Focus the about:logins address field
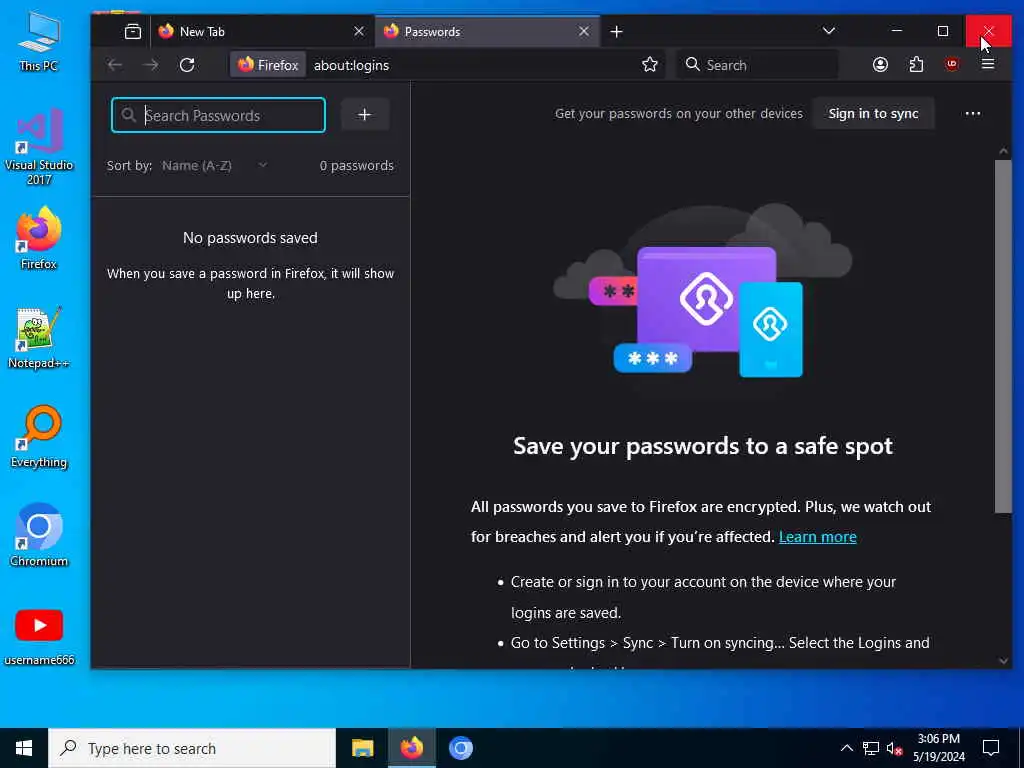This screenshot has height=768, width=1024. [470, 65]
